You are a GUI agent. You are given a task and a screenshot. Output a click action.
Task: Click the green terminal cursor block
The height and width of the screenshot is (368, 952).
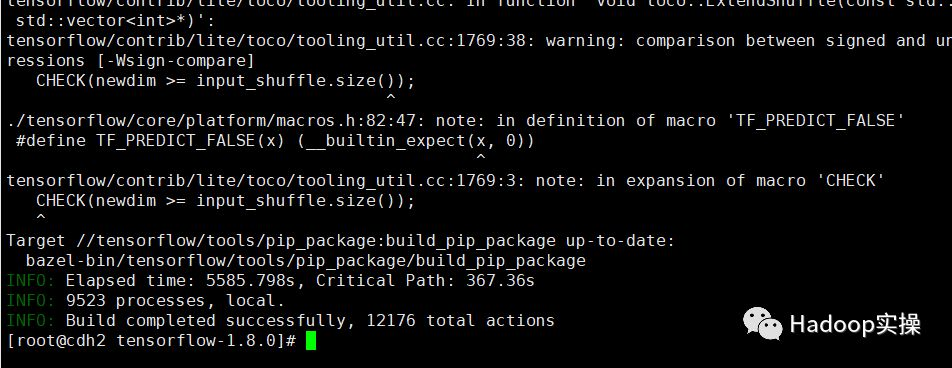pos(311,341)
